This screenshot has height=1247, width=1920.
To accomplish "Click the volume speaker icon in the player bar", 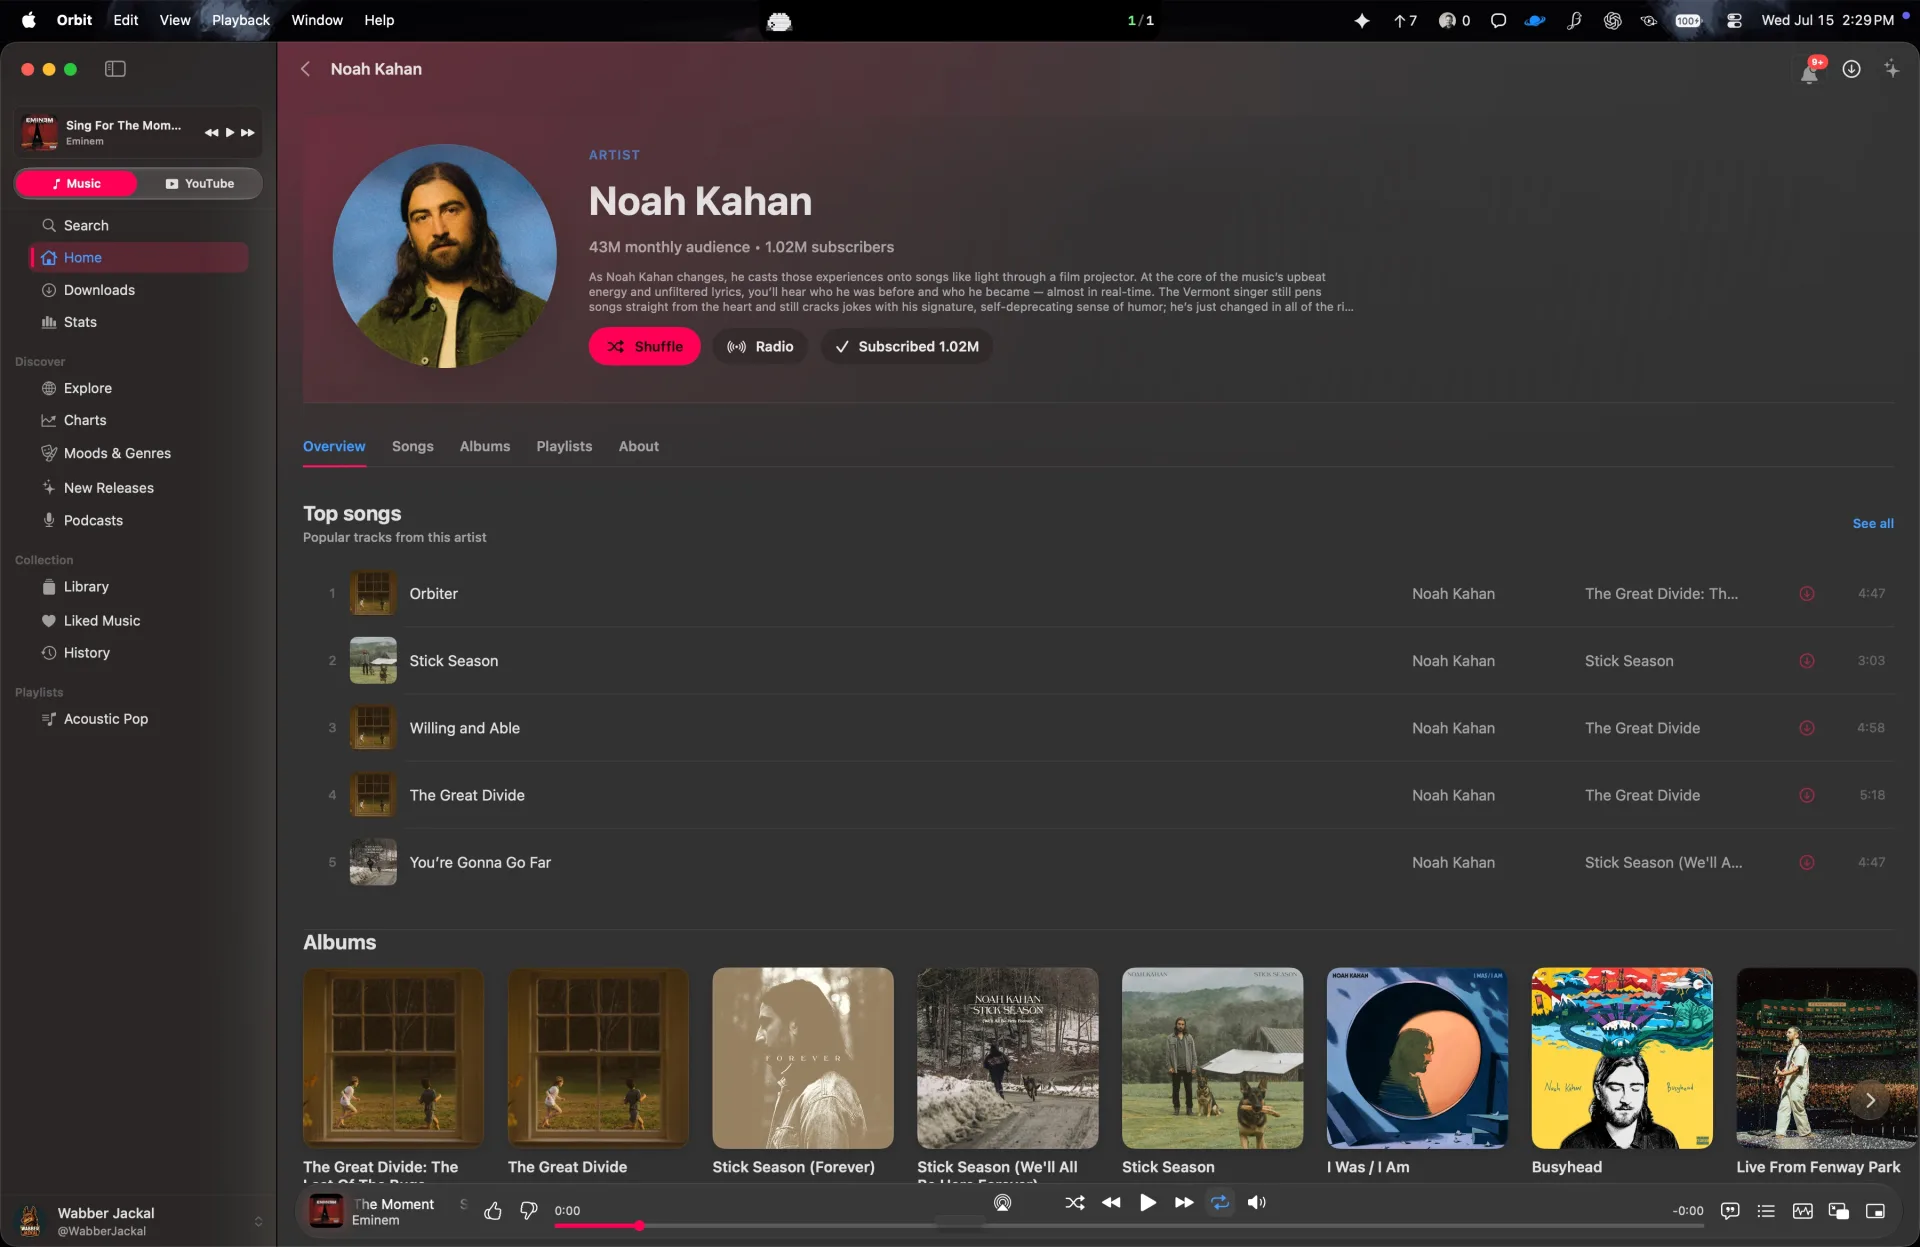I will click(1257, 1203).
